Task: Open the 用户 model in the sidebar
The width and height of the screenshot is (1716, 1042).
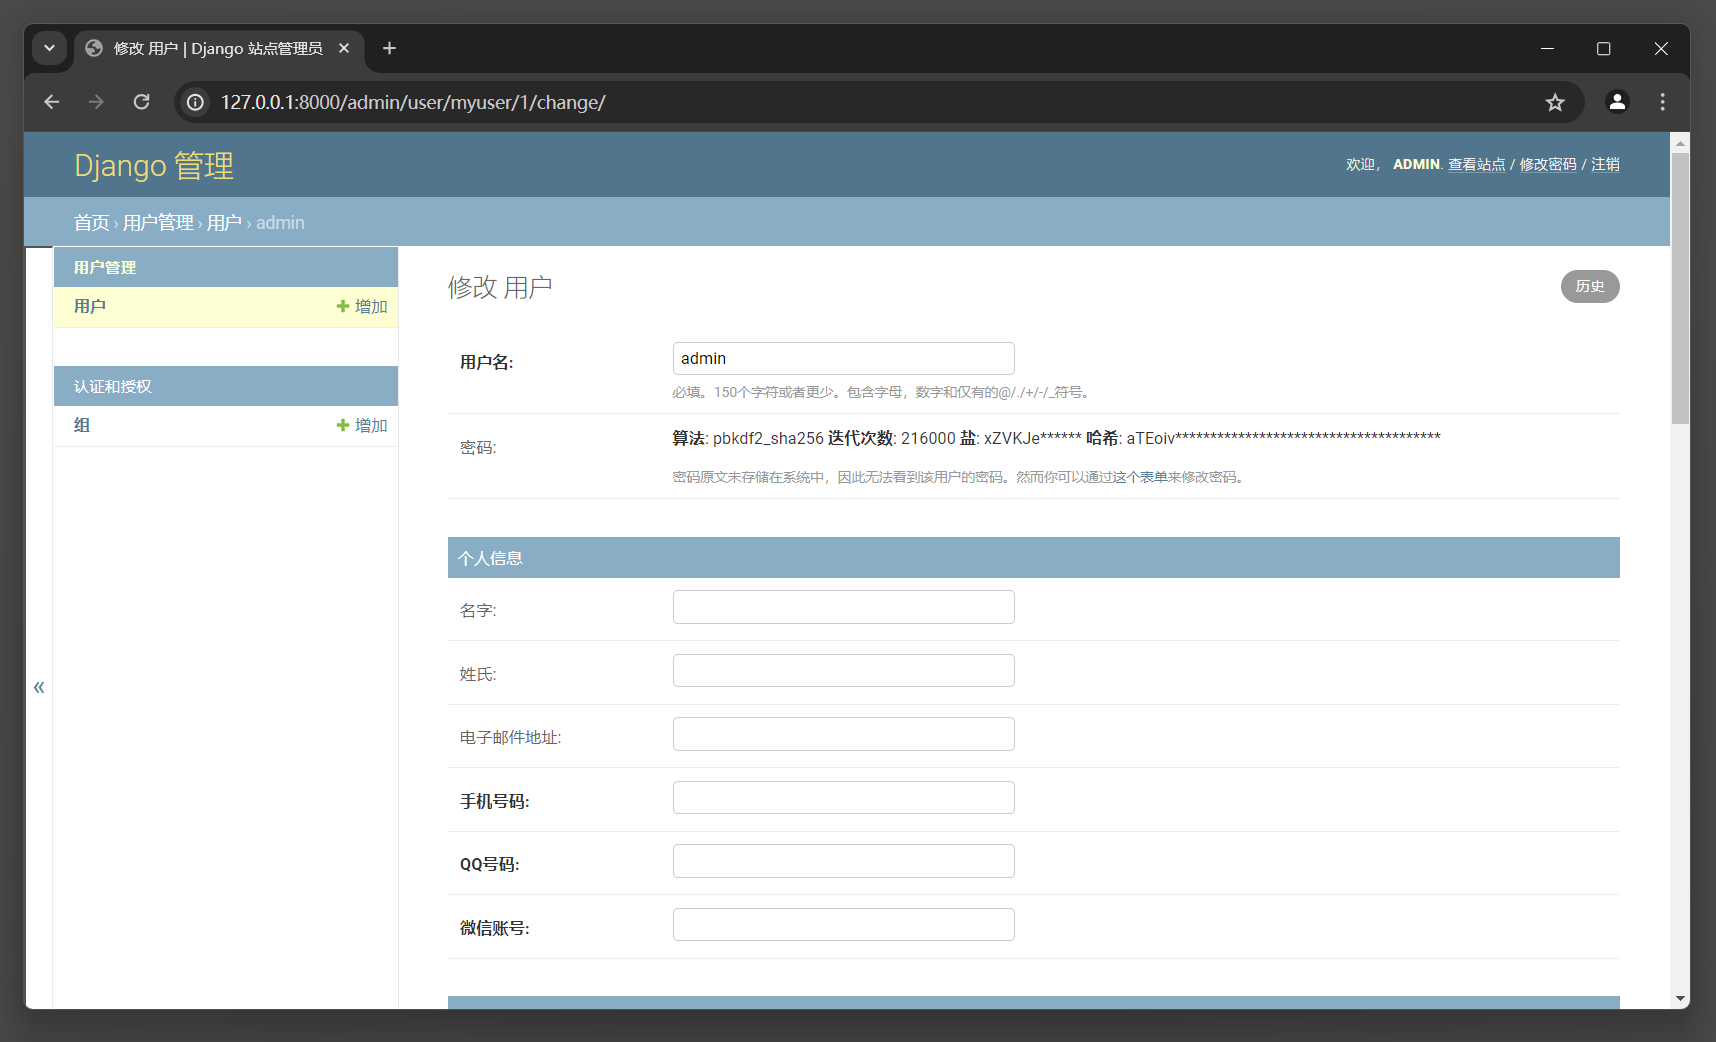Action: 90,306
